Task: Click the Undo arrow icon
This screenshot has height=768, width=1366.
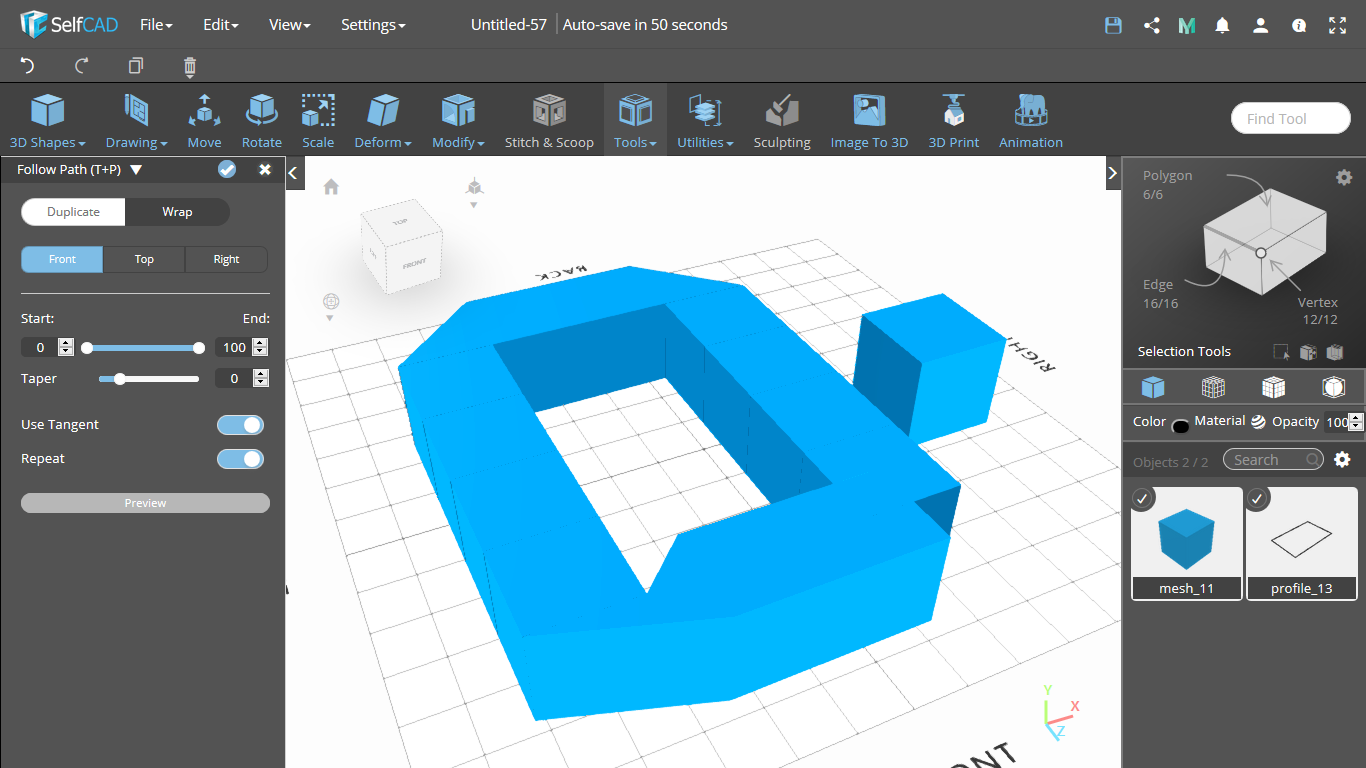Action: tap(27, 66)
